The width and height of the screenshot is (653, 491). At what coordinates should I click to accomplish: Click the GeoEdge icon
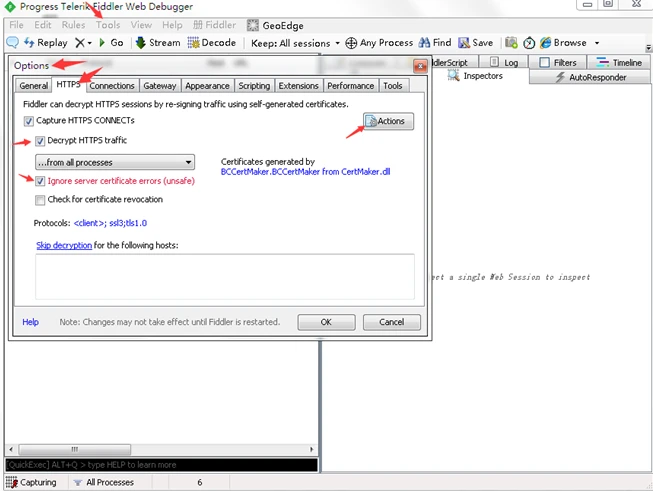click(x=253, y=25)
